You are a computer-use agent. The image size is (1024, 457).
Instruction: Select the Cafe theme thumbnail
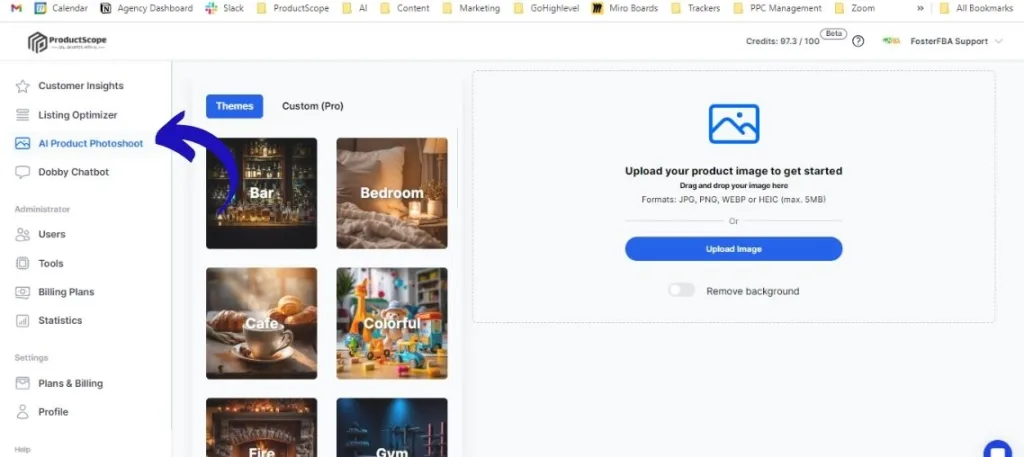tap(261, 323)
